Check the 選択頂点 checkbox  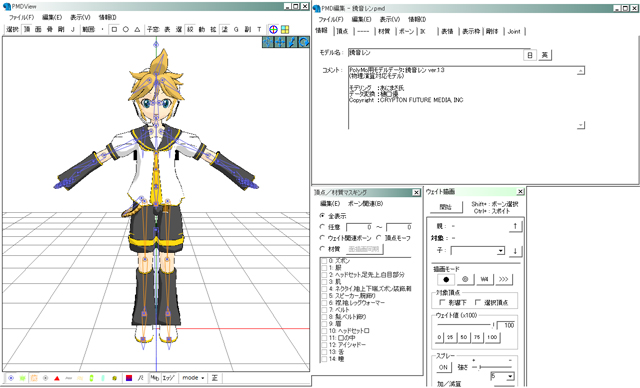pyautogui.click(x=478, y=302)
